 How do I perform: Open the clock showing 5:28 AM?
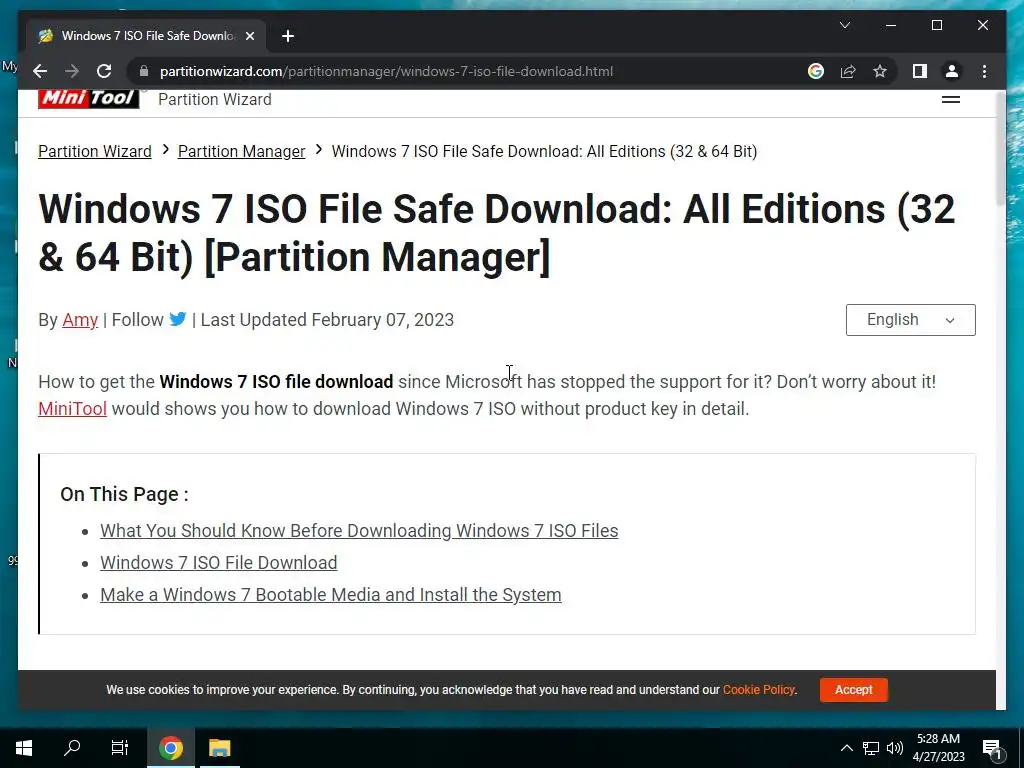(938, 748)
